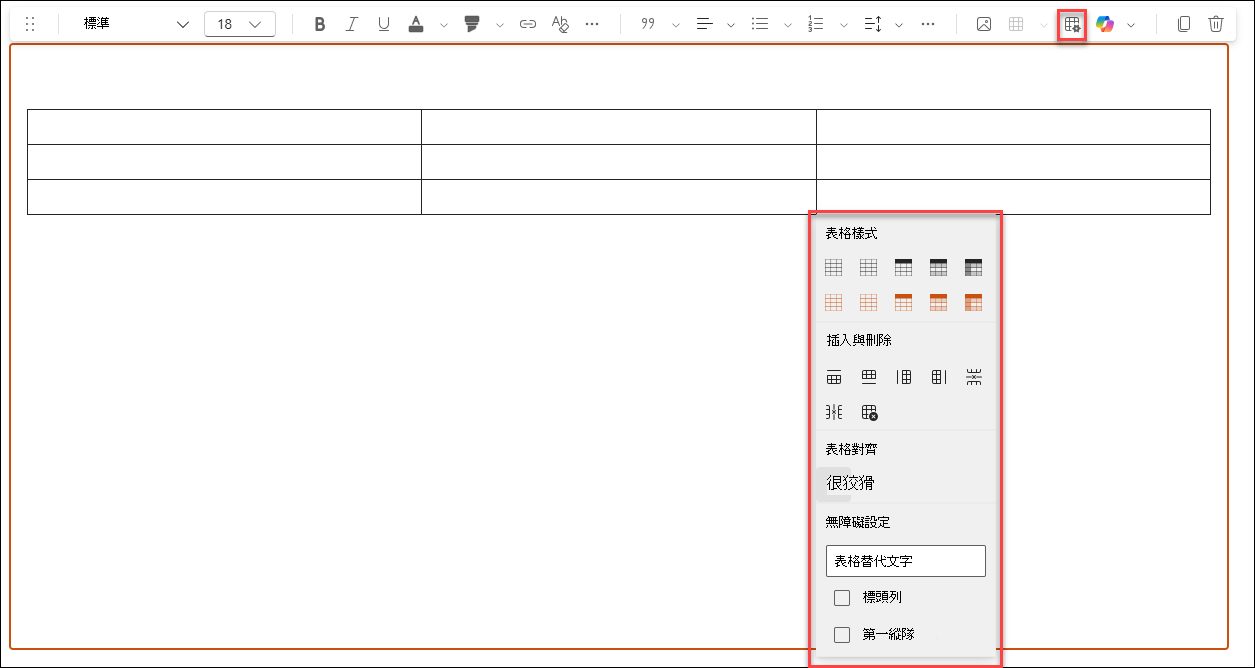
Task: Delete the current column via panel icon
Action: 834,412
